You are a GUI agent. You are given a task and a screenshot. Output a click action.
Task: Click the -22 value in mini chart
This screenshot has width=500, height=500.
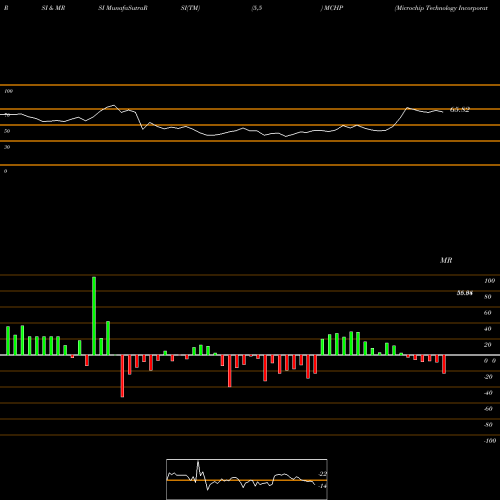coord(323,474)
